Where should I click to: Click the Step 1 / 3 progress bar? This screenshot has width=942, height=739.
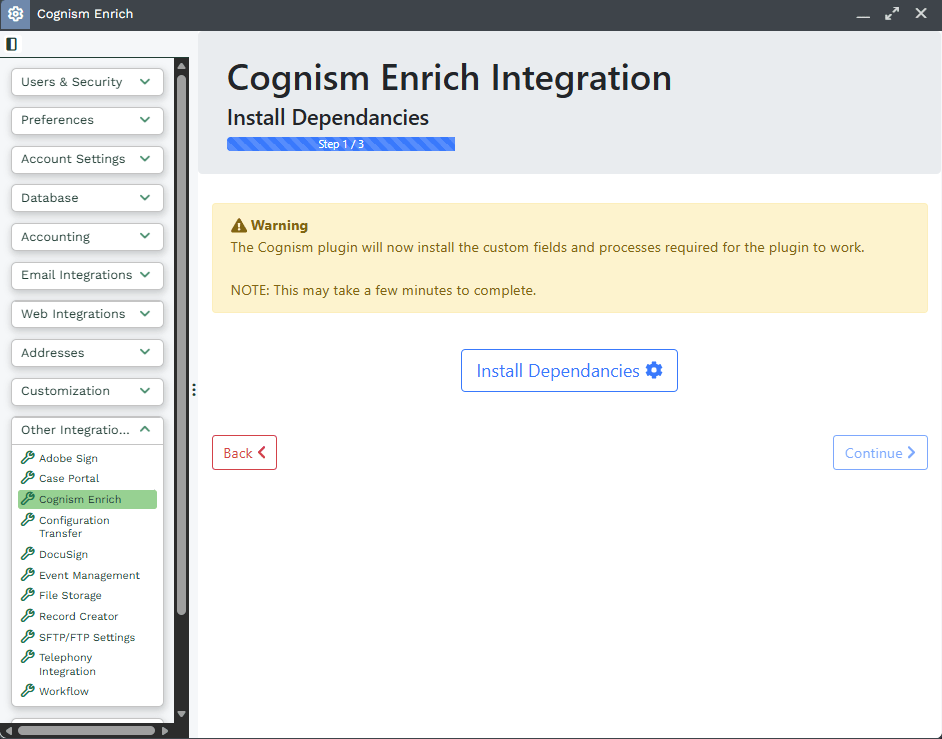(341, 144)
